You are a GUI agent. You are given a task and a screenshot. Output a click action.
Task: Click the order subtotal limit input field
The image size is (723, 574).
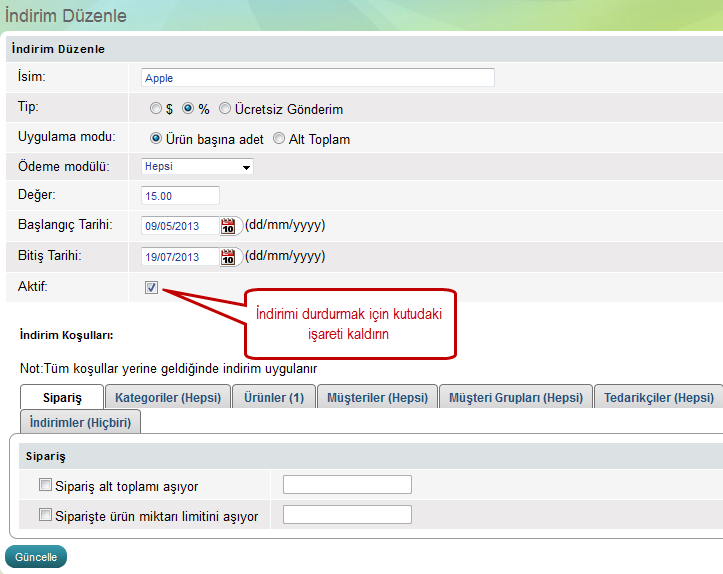coord(347,485)
